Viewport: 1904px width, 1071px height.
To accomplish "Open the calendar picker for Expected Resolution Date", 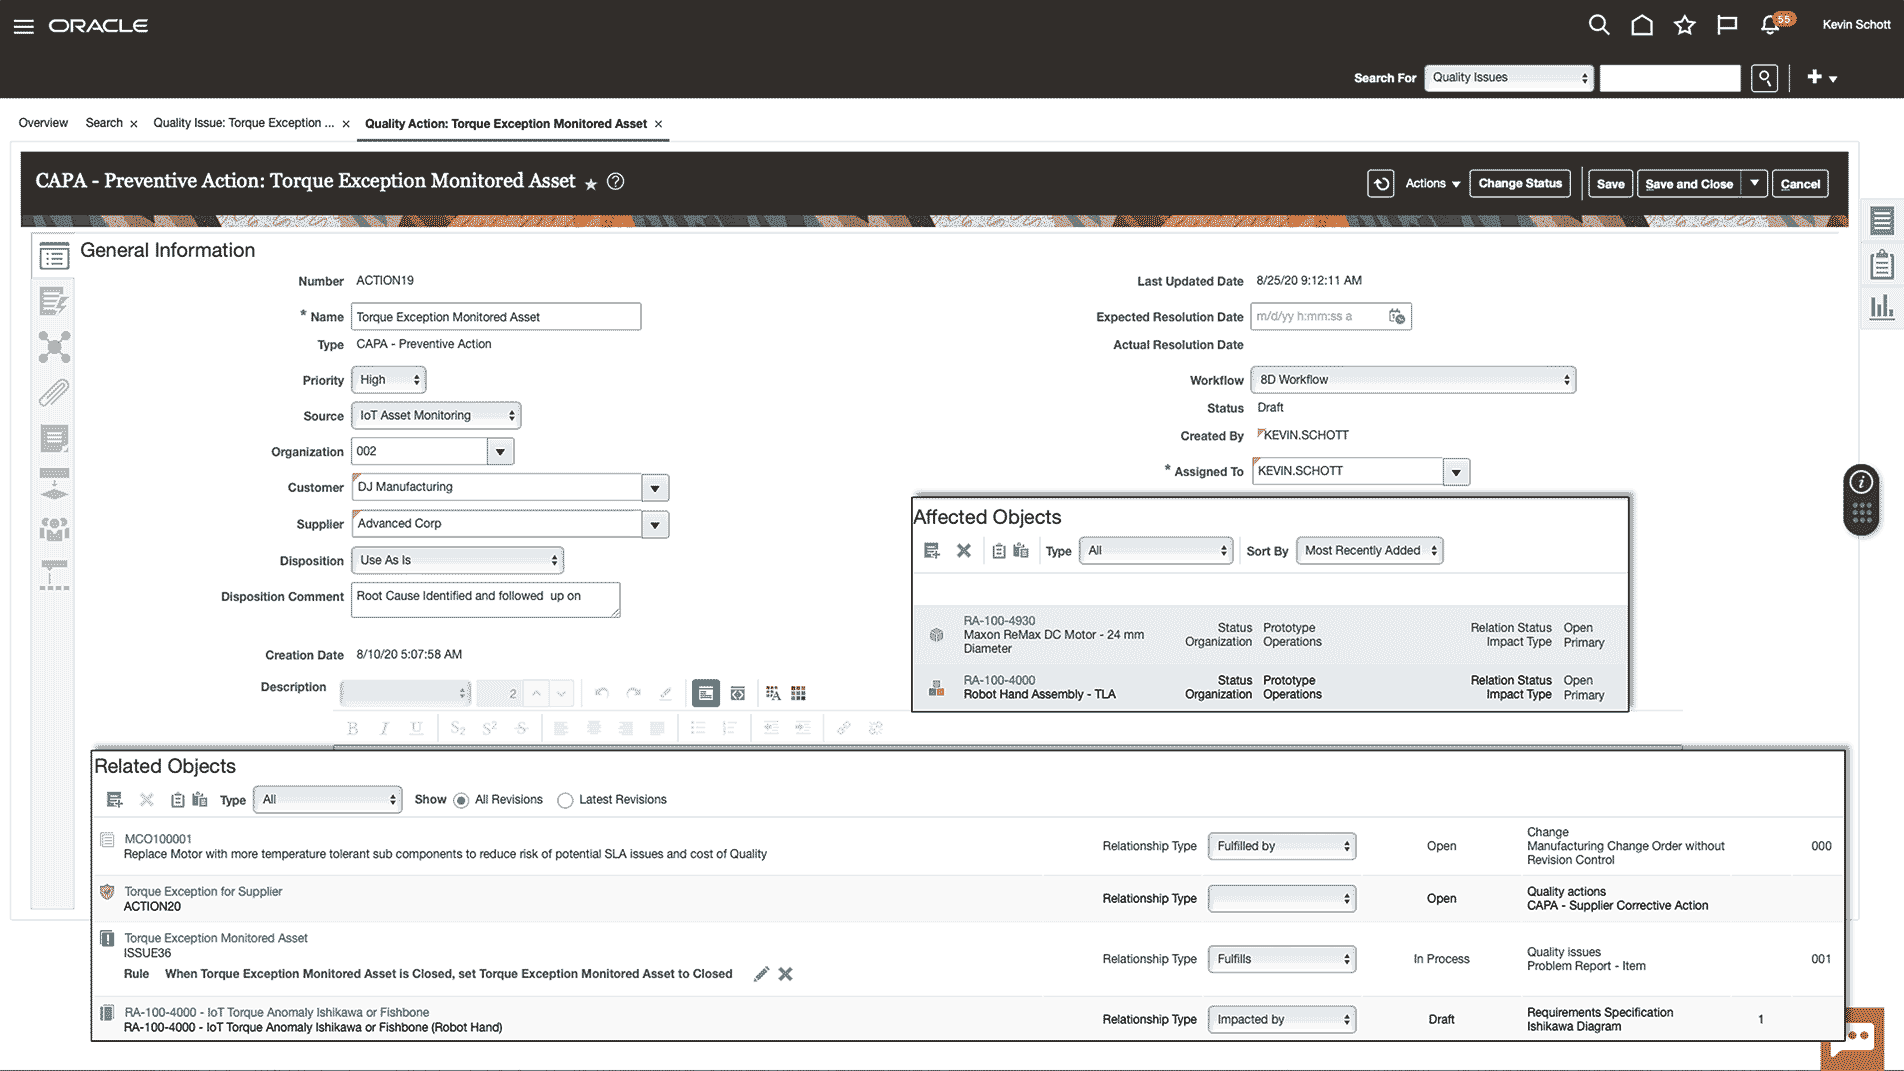I will pyautogui.click(x=1397, y=317).
